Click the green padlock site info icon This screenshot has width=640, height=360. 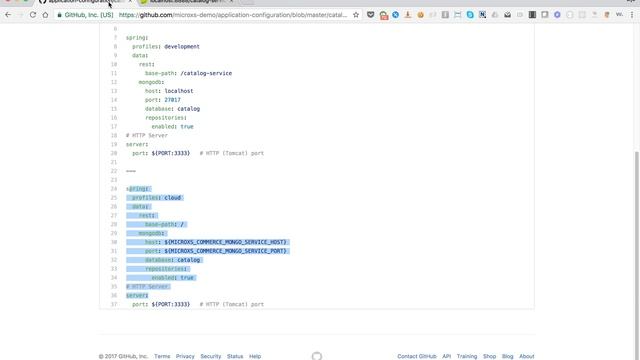tap(60, 15)
